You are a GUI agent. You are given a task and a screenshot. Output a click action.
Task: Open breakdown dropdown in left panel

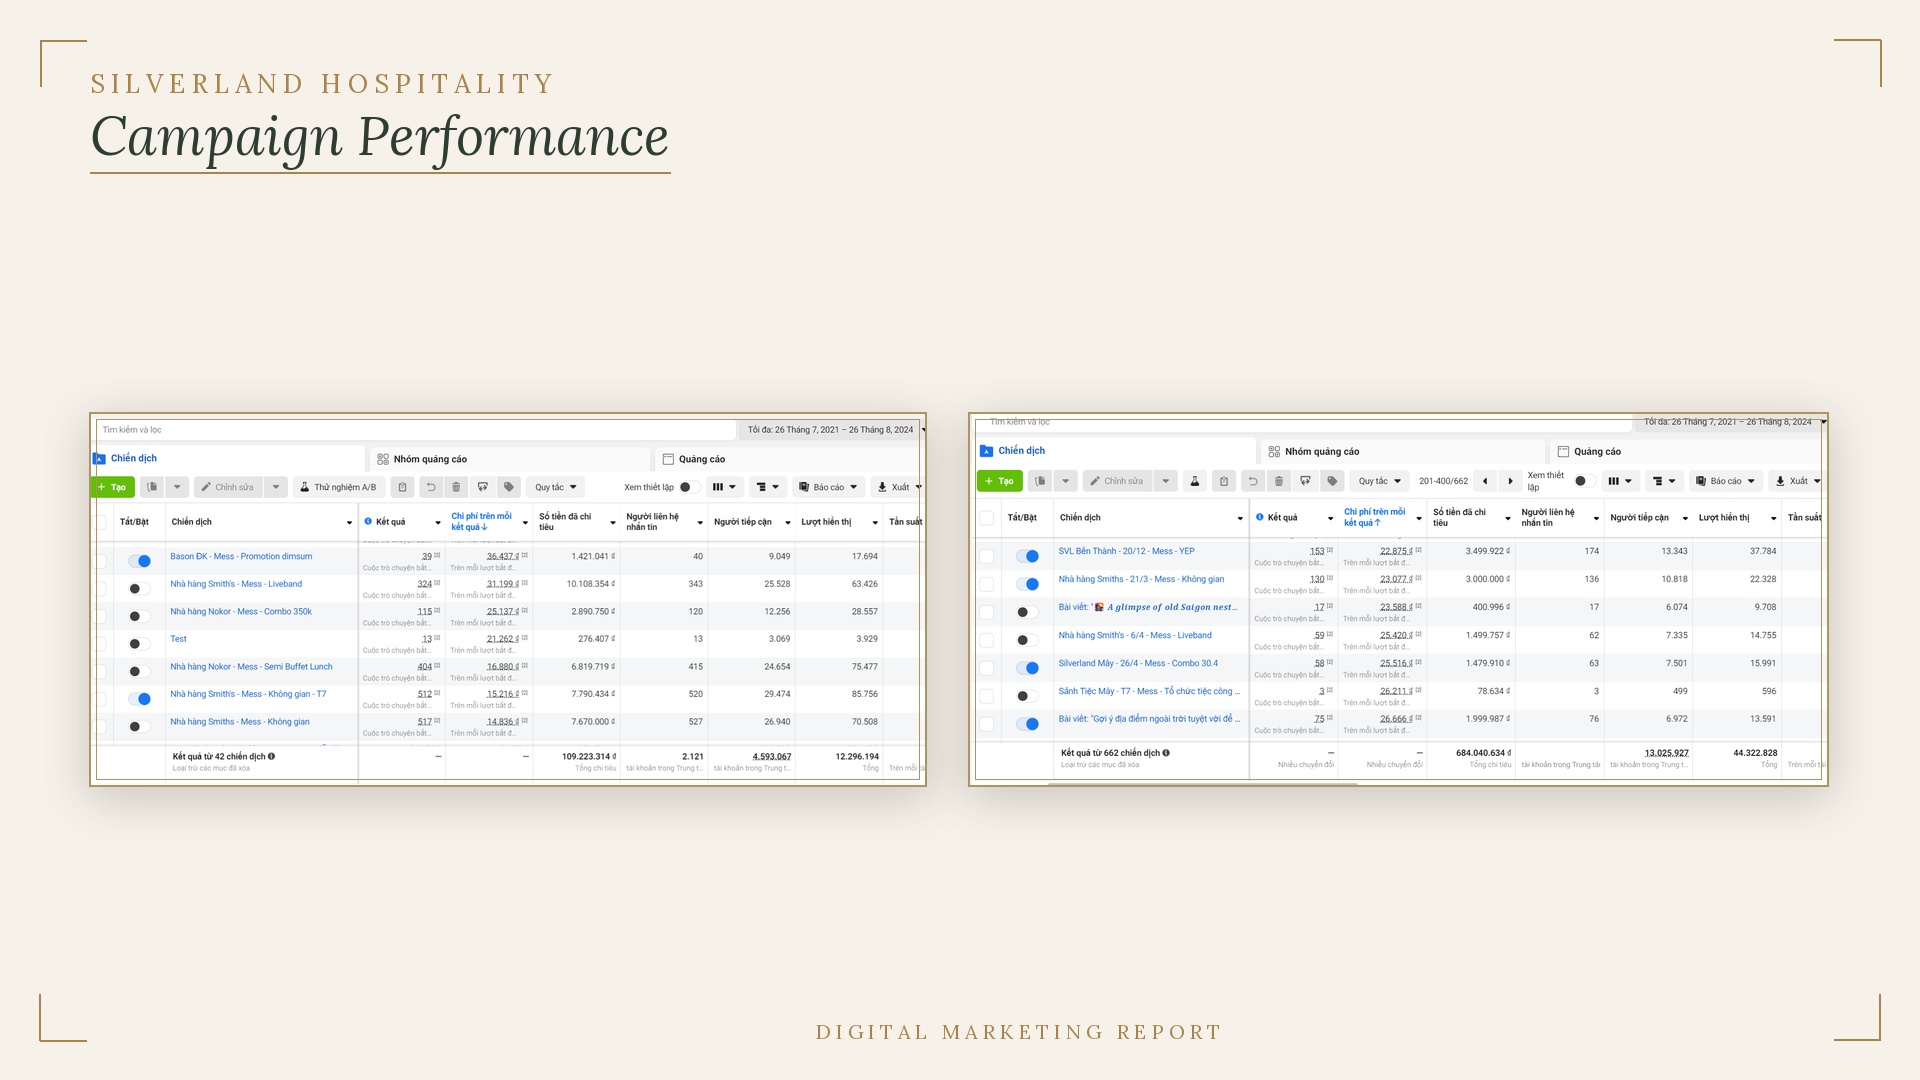tap(767, 487)
